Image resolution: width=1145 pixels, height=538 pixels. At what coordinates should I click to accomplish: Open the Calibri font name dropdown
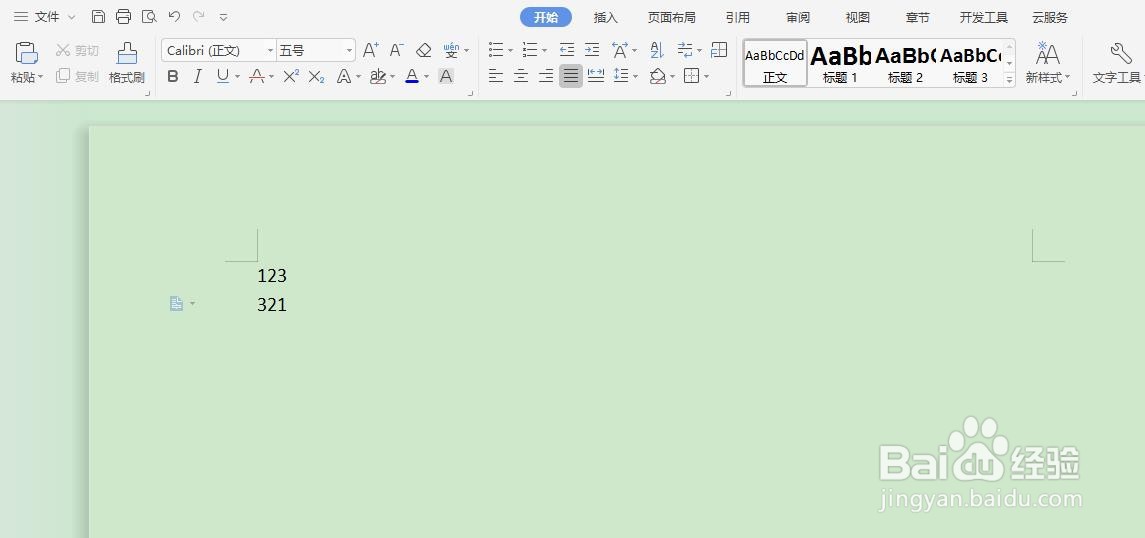tap(270, 50)
